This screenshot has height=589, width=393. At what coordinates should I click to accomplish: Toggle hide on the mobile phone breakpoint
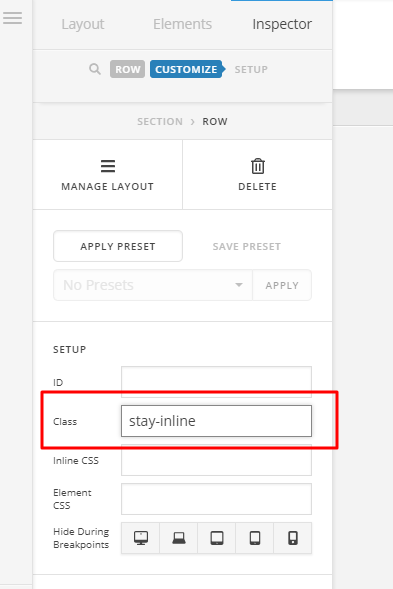(x=293, y=538)
